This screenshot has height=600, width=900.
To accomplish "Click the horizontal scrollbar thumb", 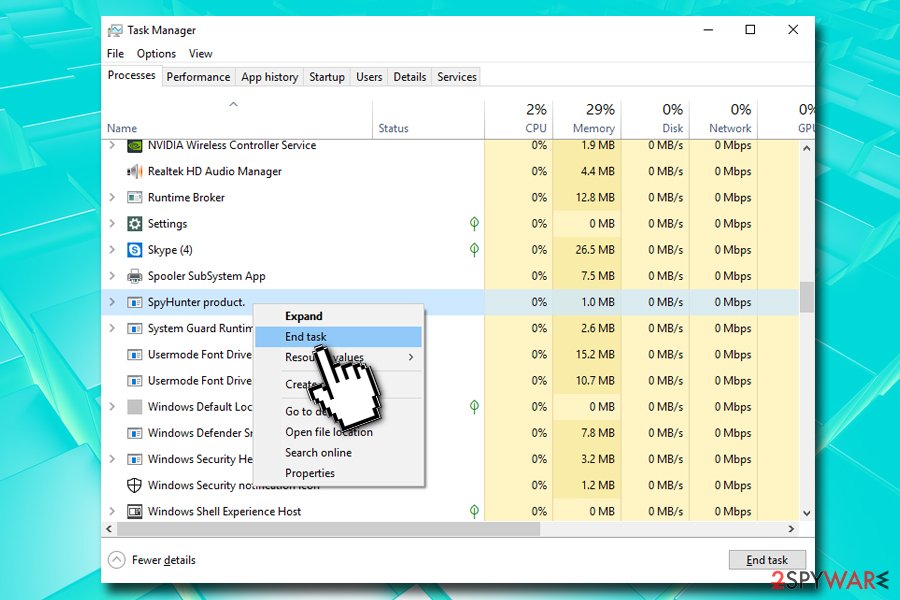I will click(328, 529).
